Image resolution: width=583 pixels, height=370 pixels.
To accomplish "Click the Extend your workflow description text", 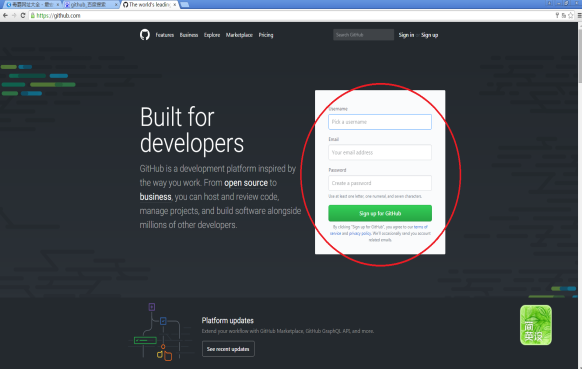I will click(x=288, y=331).
